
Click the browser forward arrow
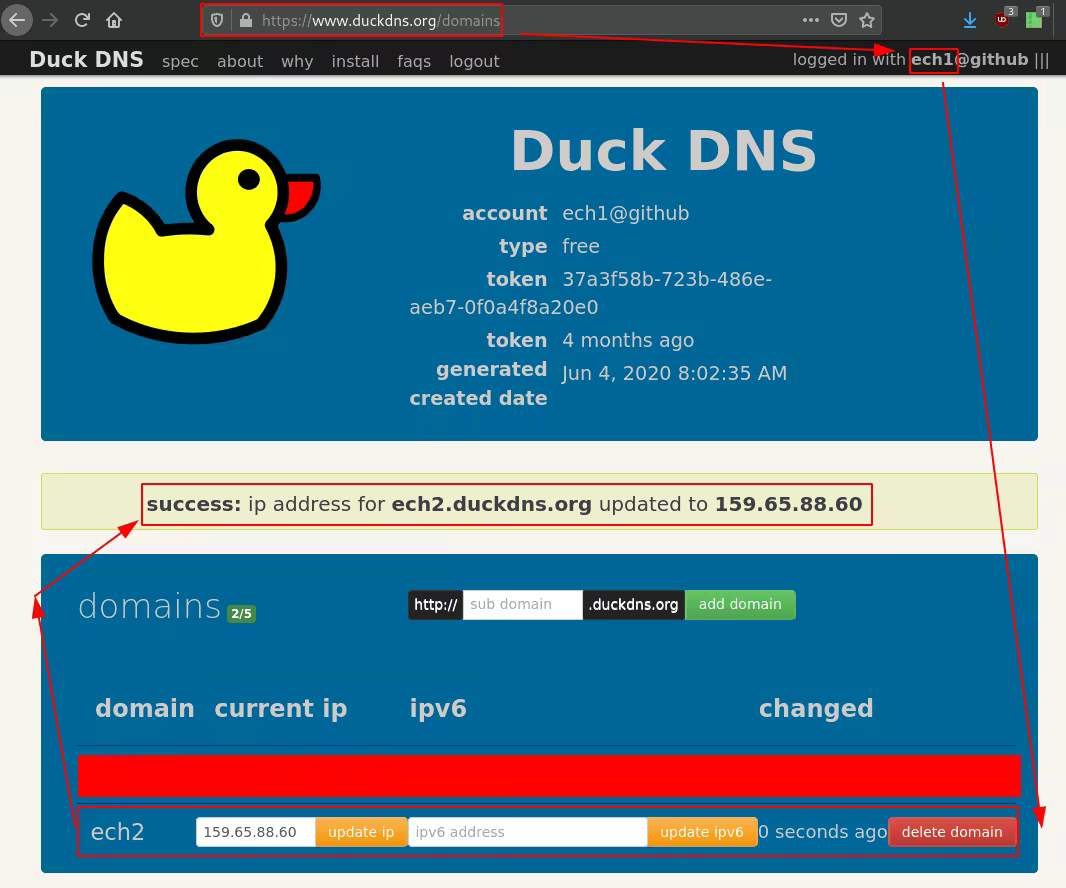click(50, 20)
